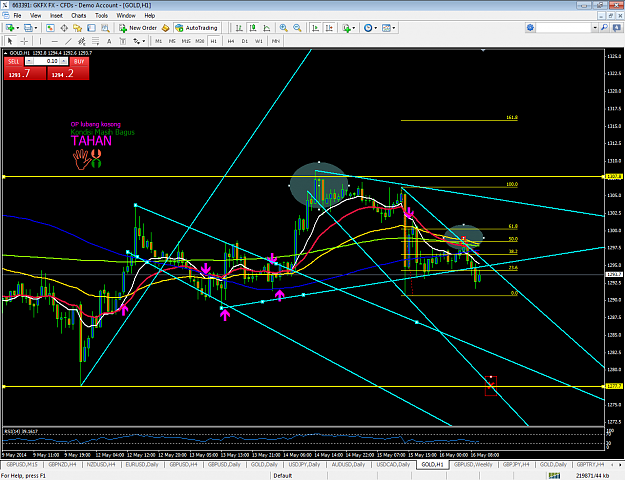
Task: Toggle the Terminal panel icon
Action: [x=91, y=28]
